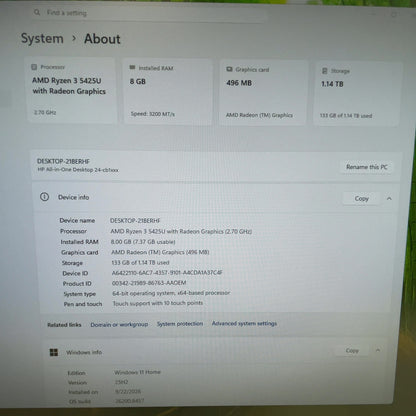Go back to System in breadcrumb
The height and width of the screenshot is (416, 416).
pos(42,38)
